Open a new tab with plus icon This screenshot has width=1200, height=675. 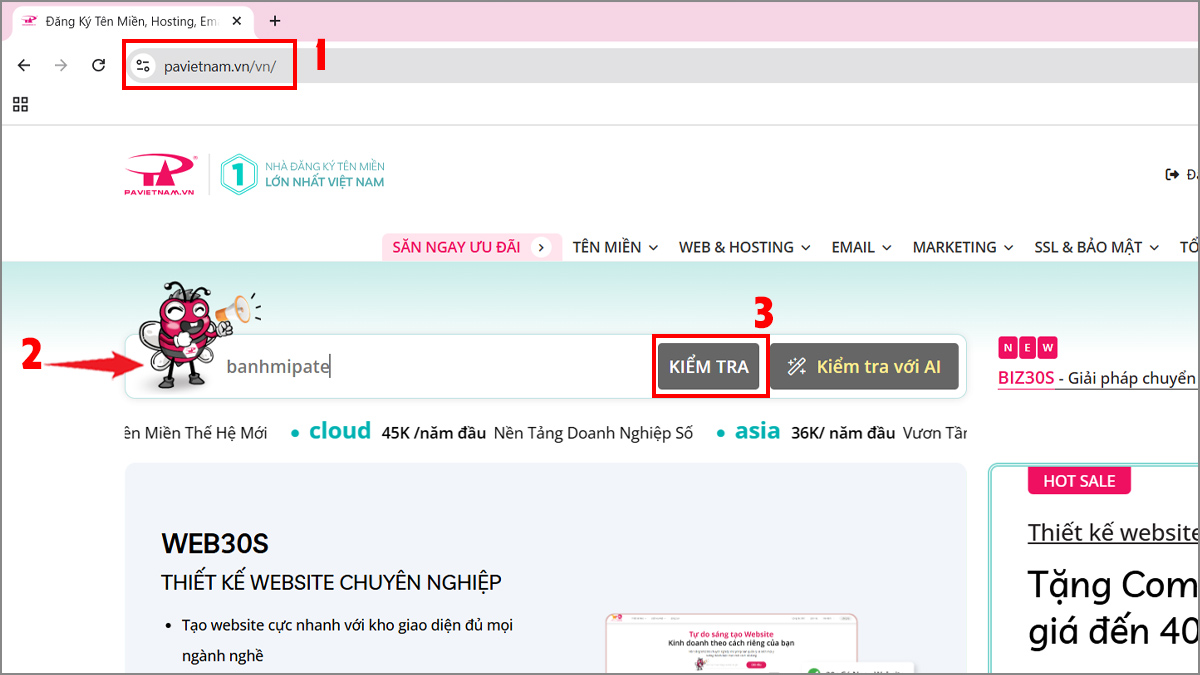pyautogui.click(x=275, y=20)
